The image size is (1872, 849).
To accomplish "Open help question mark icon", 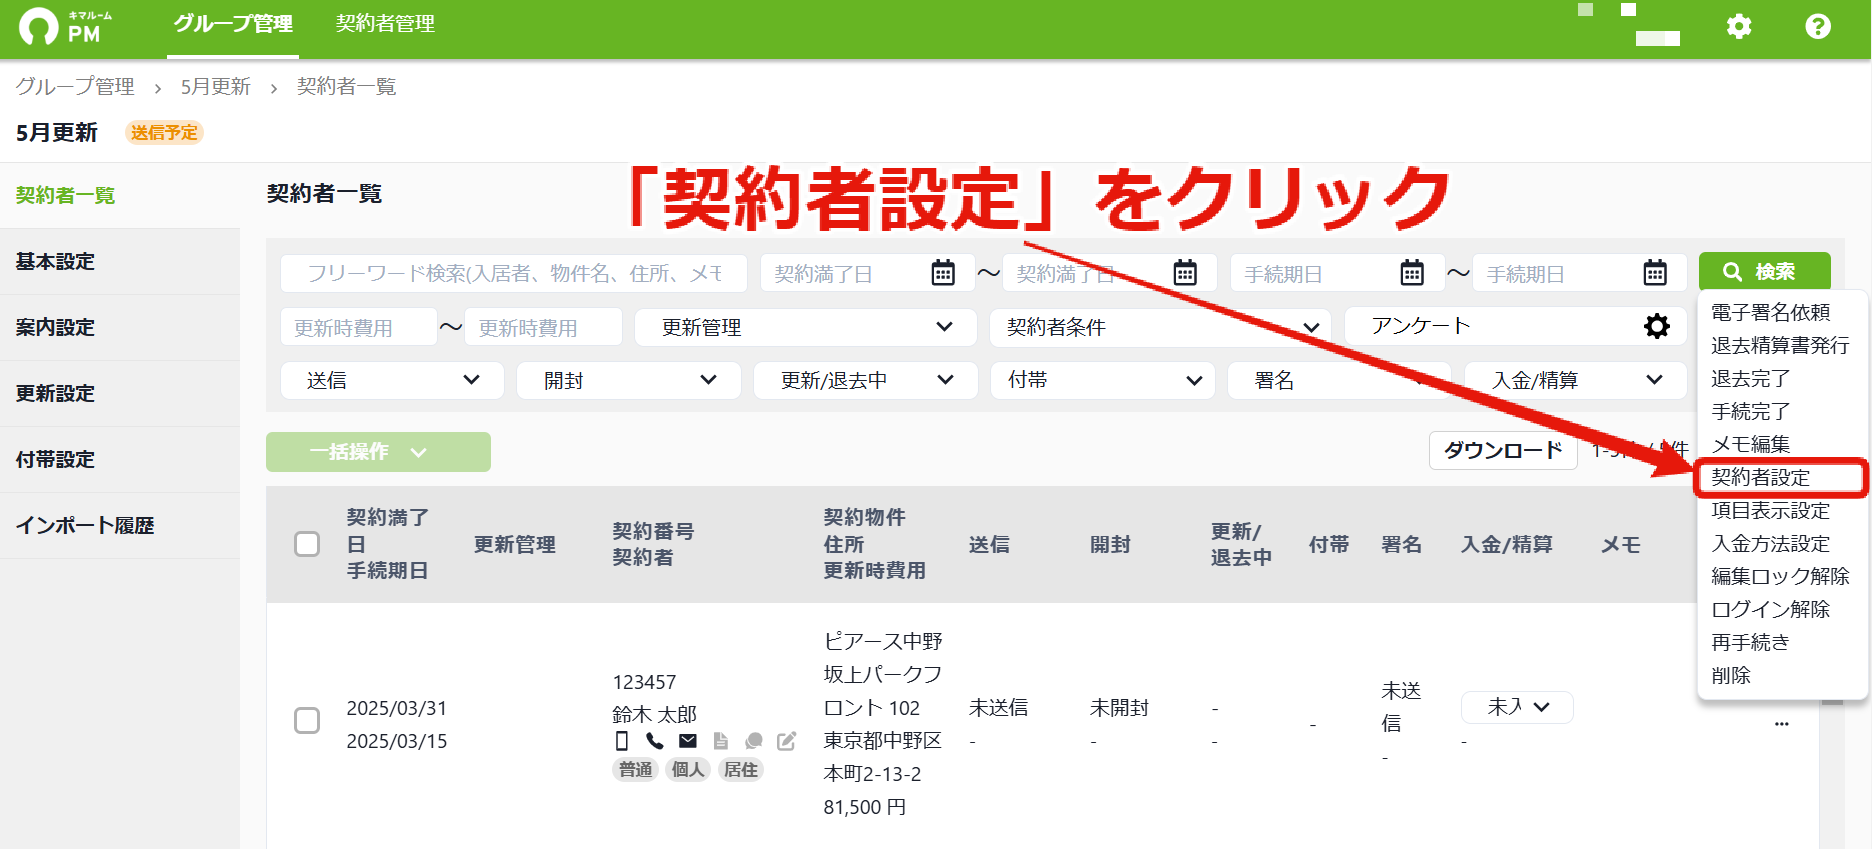I will pos(1818,26).
